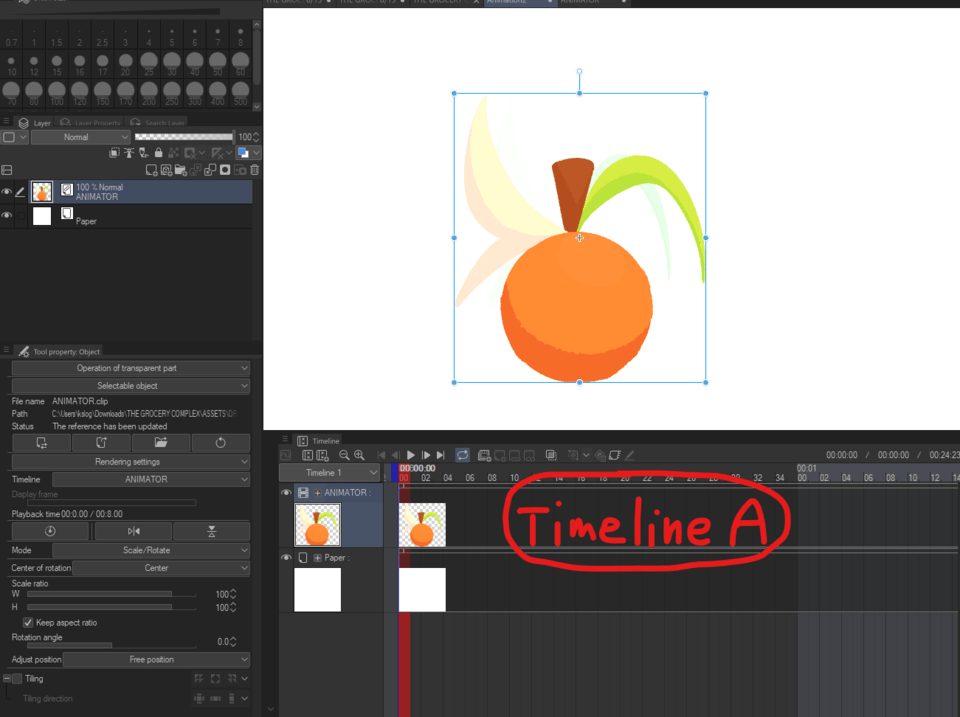Zoom in on the timeline
The image size is (960, 717).
tap(359, 455)
